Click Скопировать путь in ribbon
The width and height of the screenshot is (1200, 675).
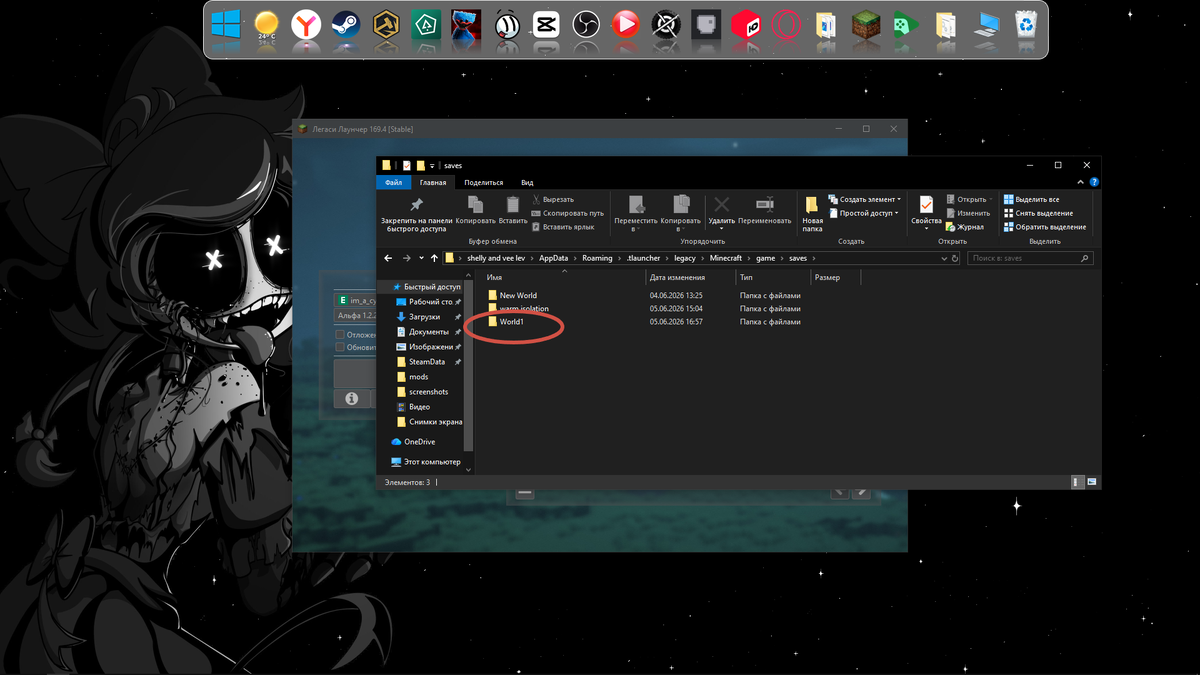567,213
